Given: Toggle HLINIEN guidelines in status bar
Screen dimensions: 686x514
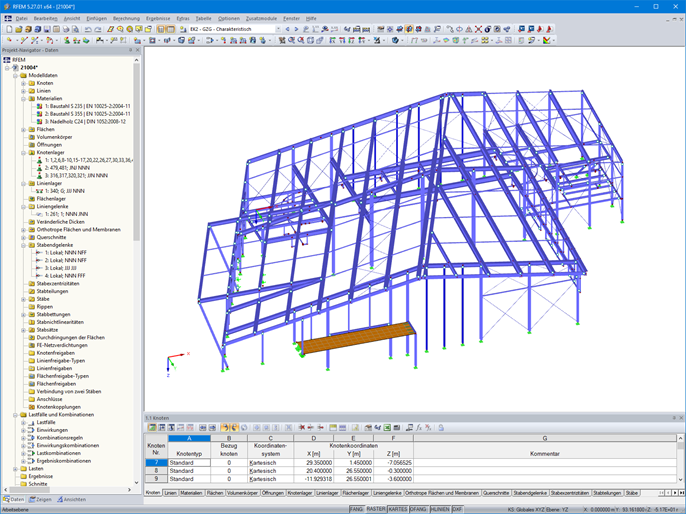Looking at the screenshot, I should click(x=440, y=509).
